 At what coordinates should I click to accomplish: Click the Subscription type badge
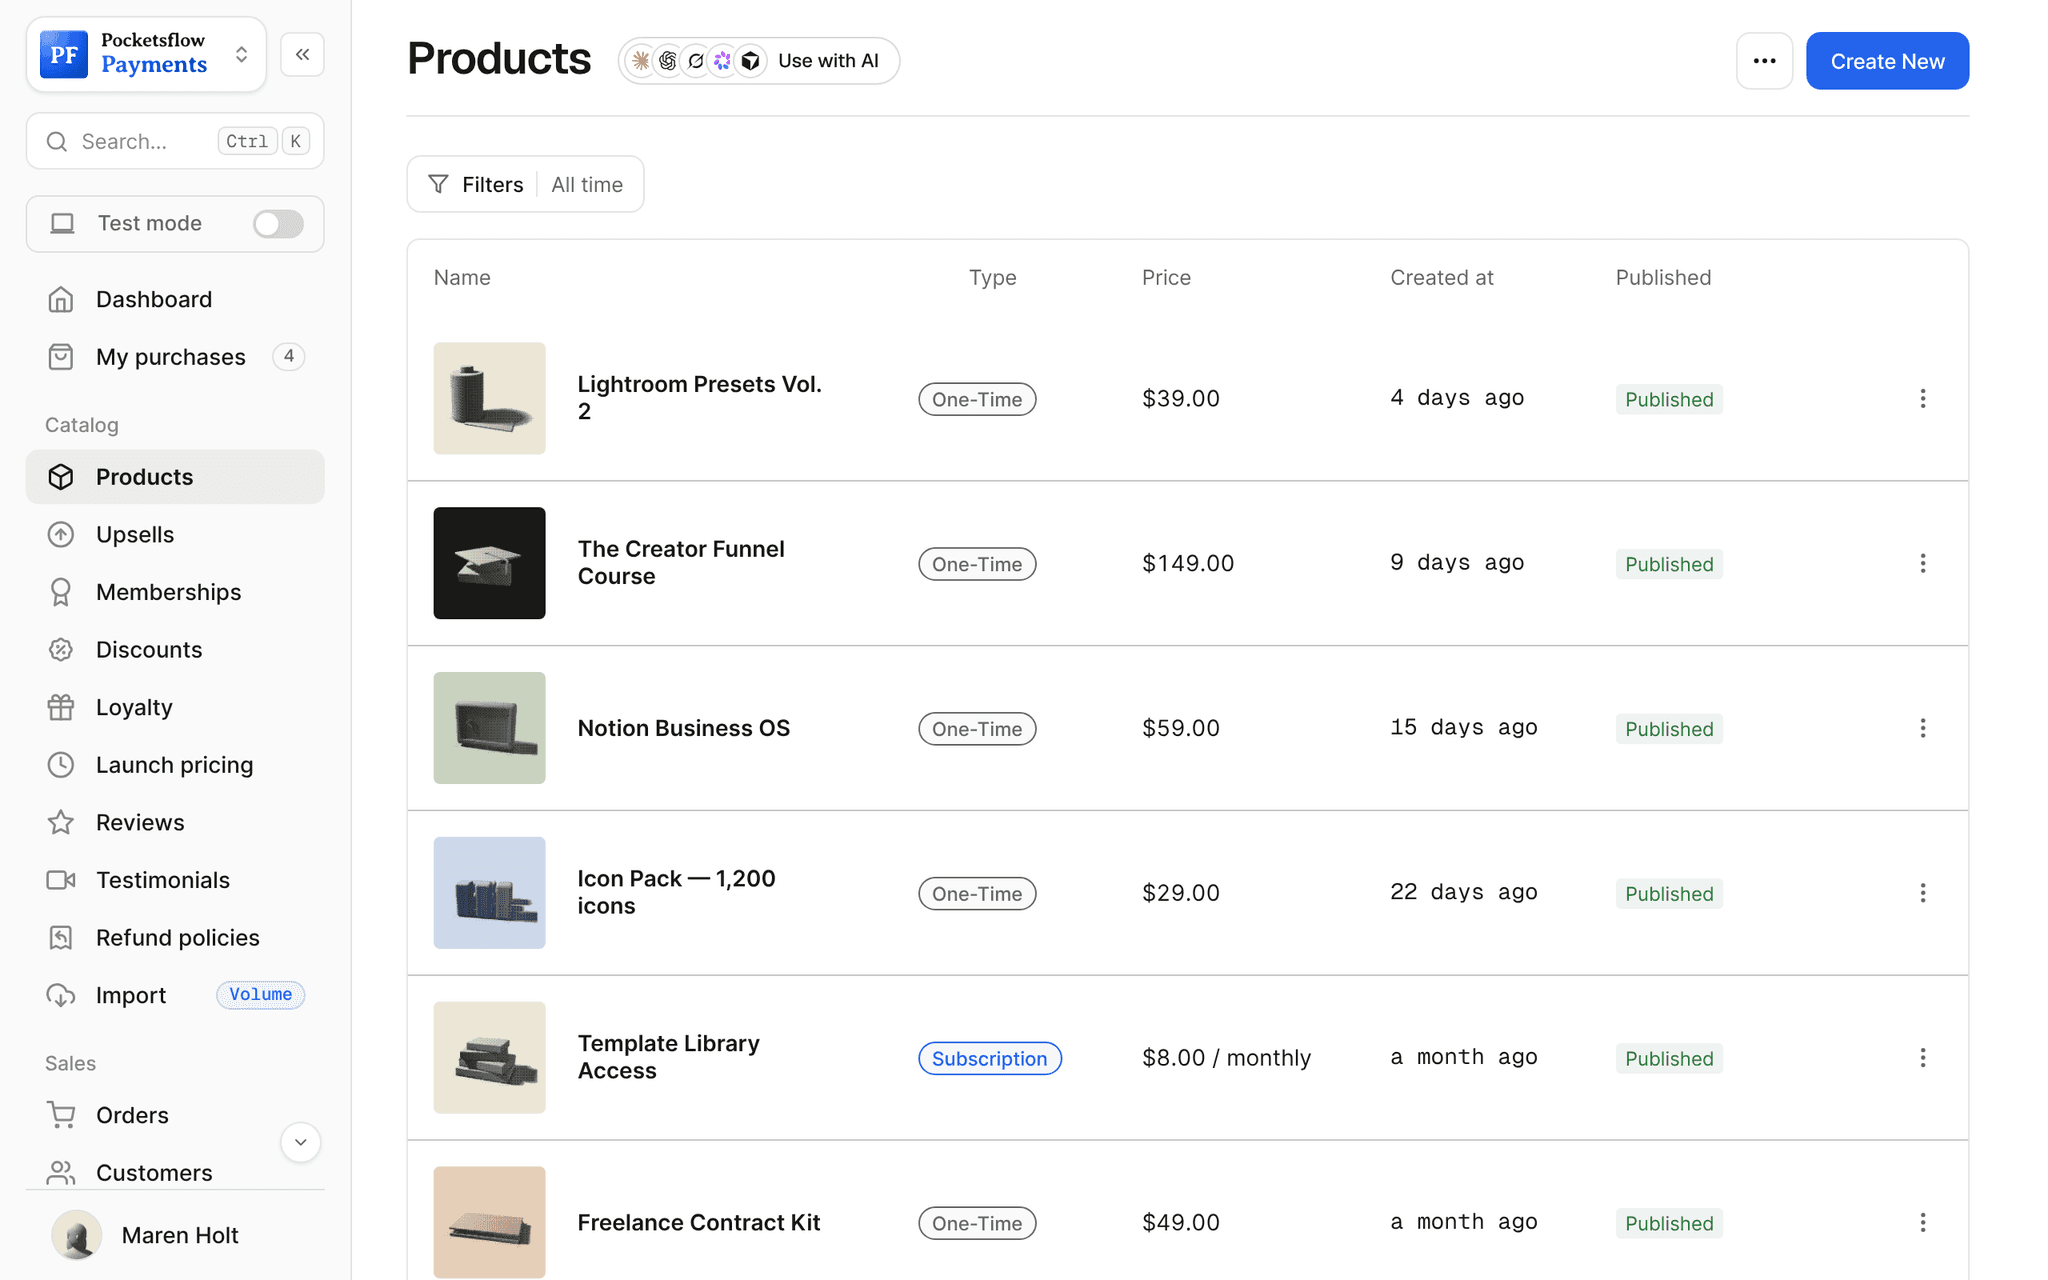coord(989,1058)
